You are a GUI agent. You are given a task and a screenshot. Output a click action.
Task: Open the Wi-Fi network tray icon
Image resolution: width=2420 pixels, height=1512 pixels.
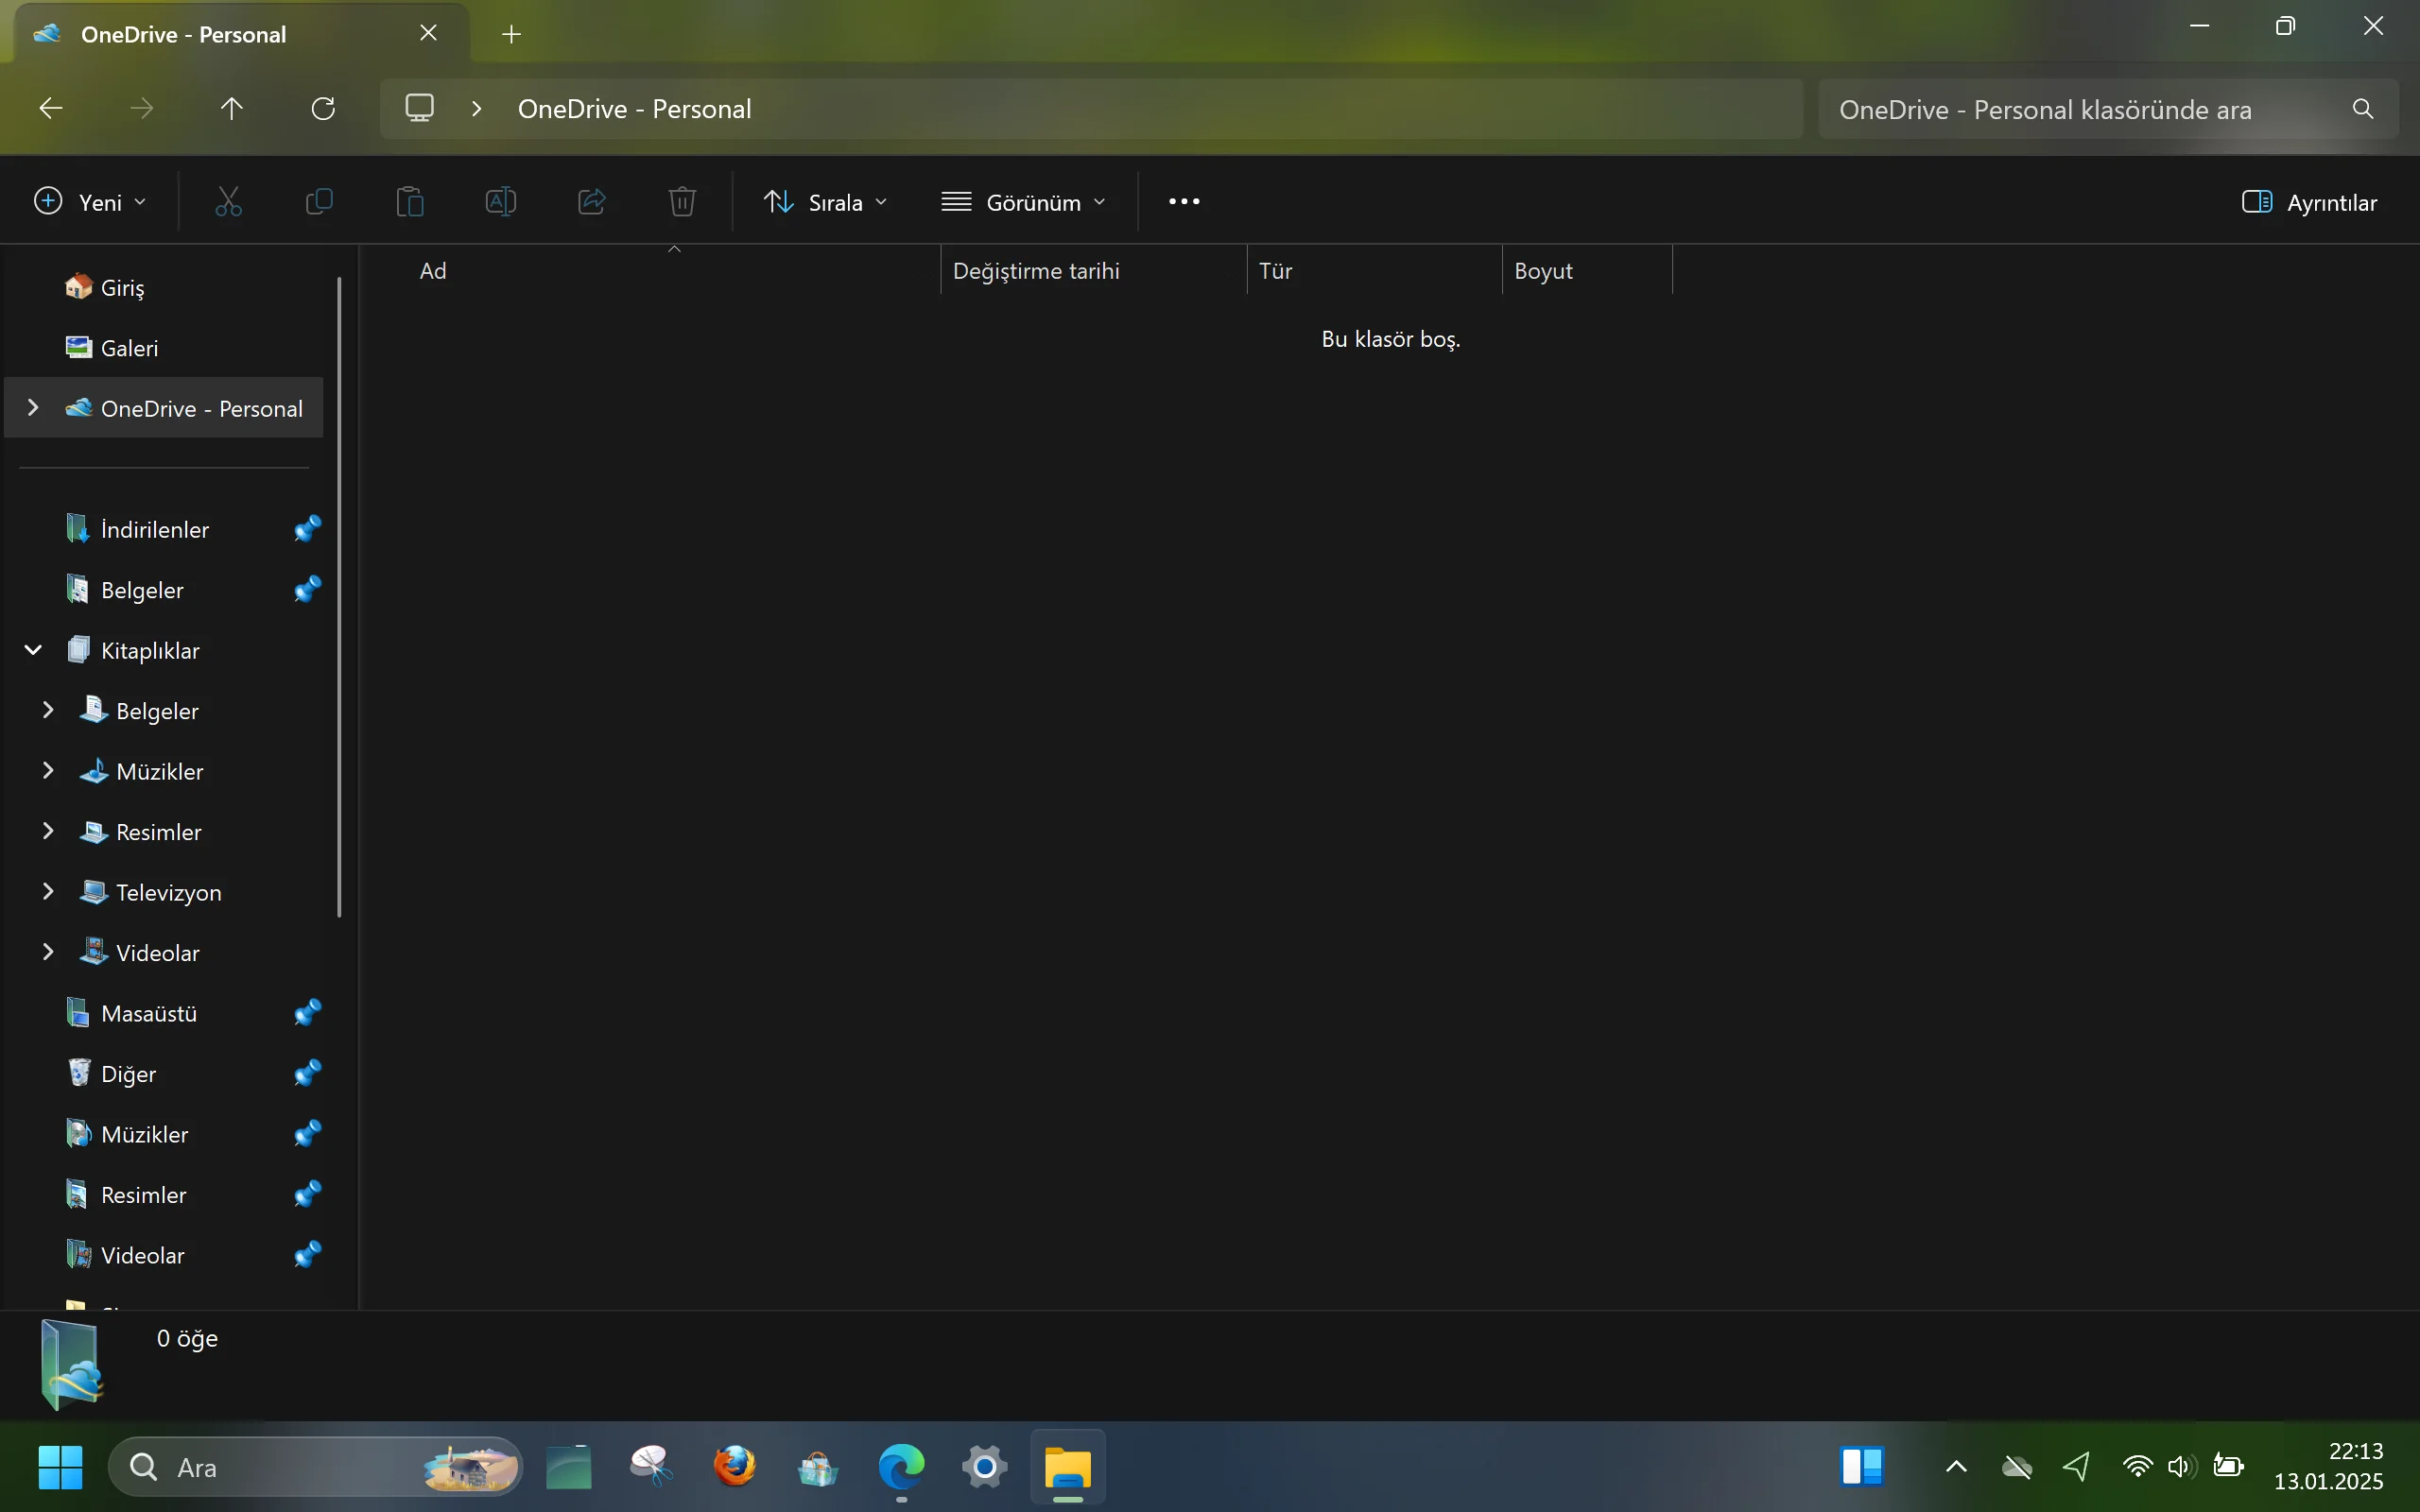2137,1467
